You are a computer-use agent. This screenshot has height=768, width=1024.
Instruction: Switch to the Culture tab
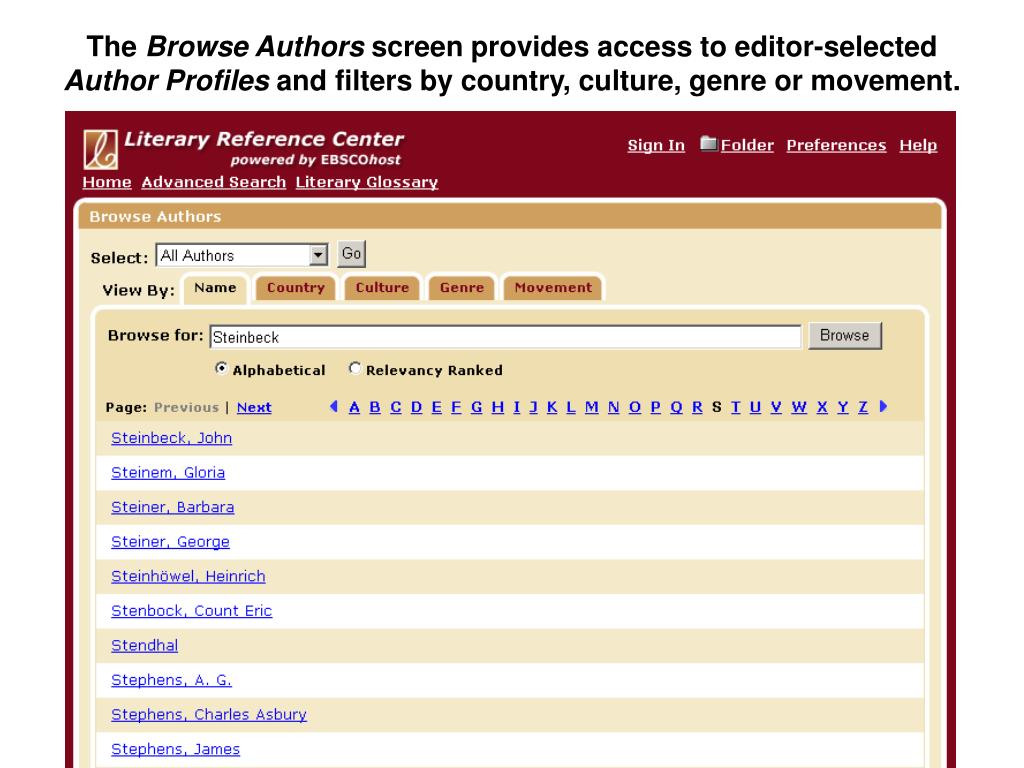pyautogui.click(x=382, y=288)
